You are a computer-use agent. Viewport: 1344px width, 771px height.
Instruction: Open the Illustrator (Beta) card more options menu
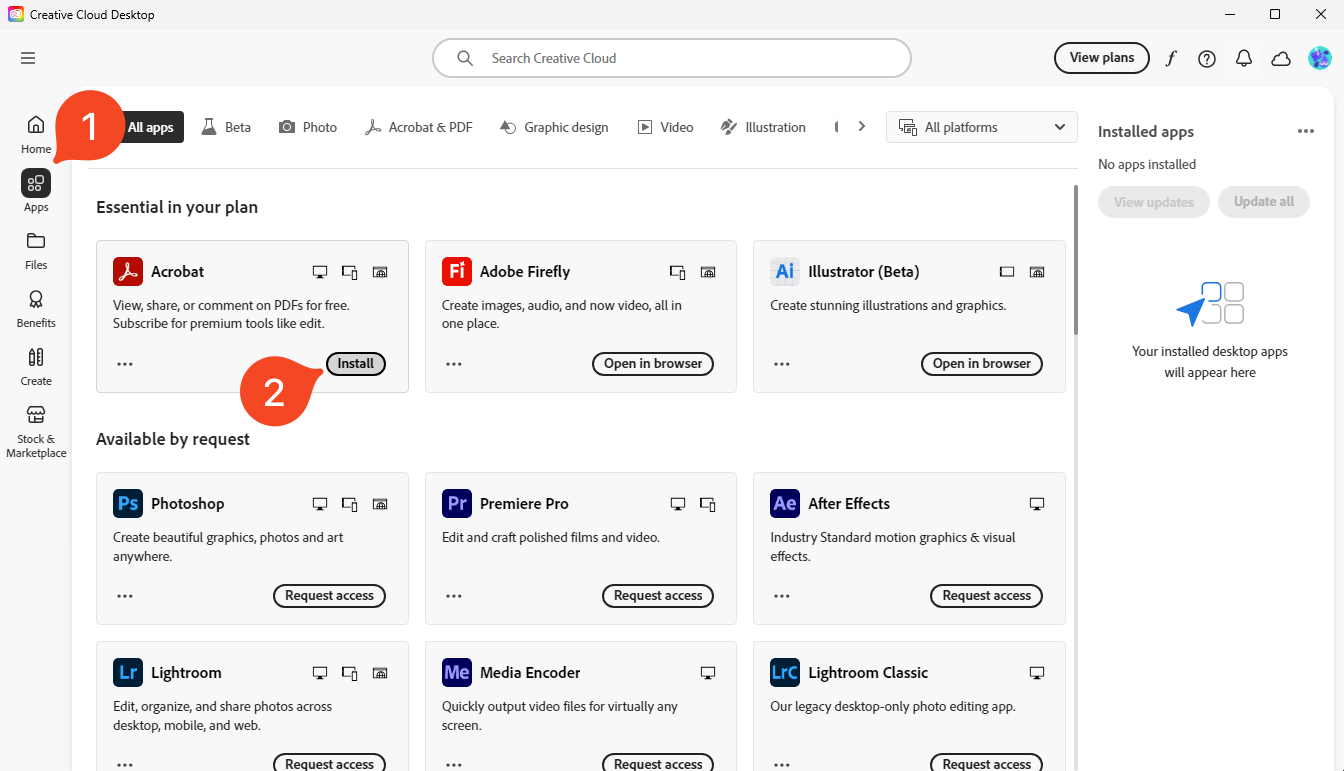[x=782, y=364]
